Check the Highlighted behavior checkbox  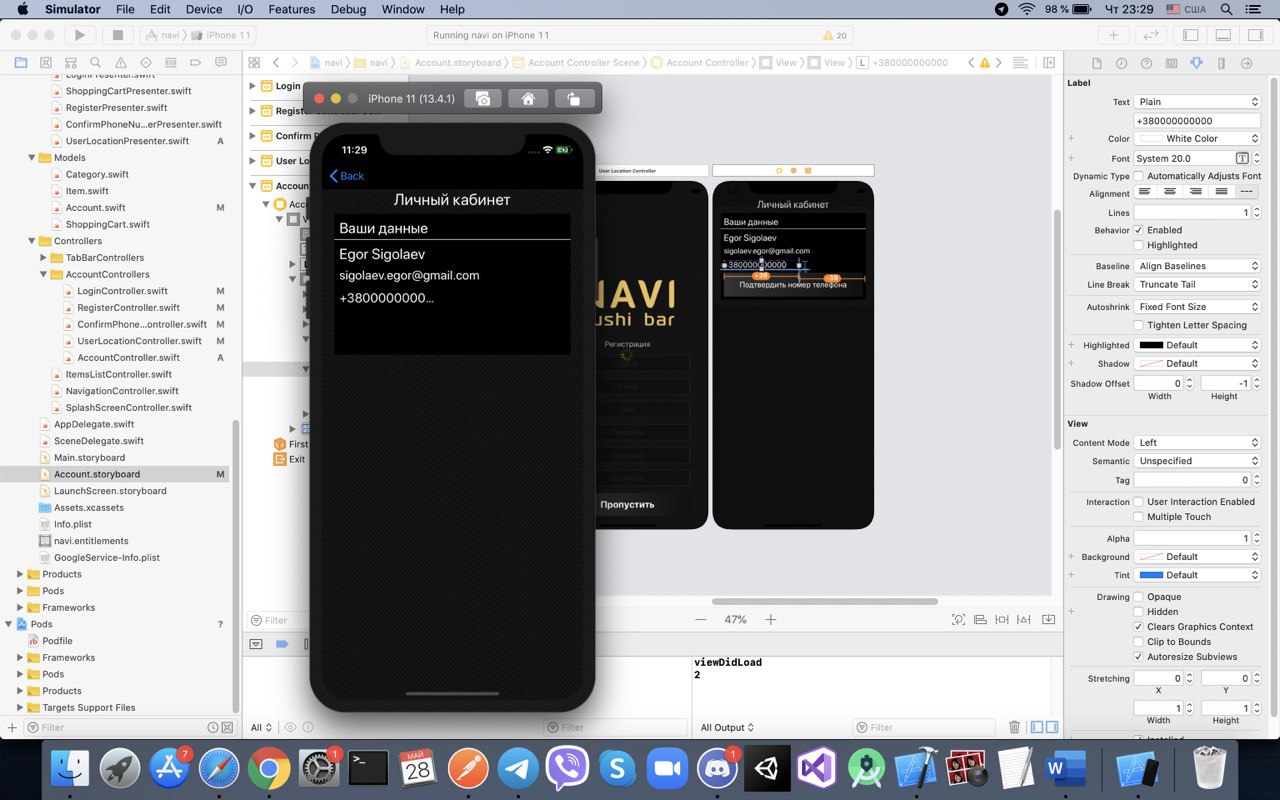[1138, 245]
